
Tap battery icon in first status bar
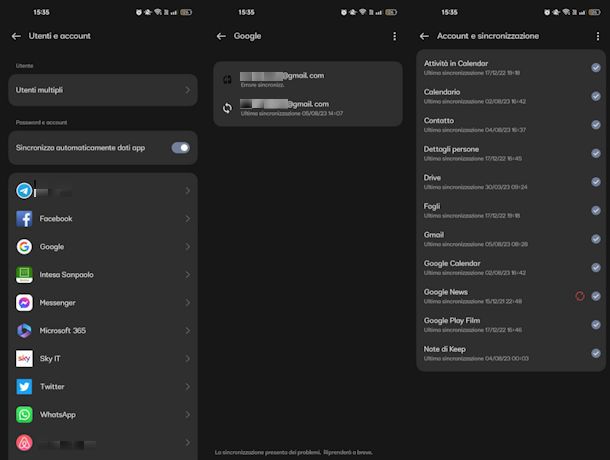pyautogui.click(x=186, y=12)
